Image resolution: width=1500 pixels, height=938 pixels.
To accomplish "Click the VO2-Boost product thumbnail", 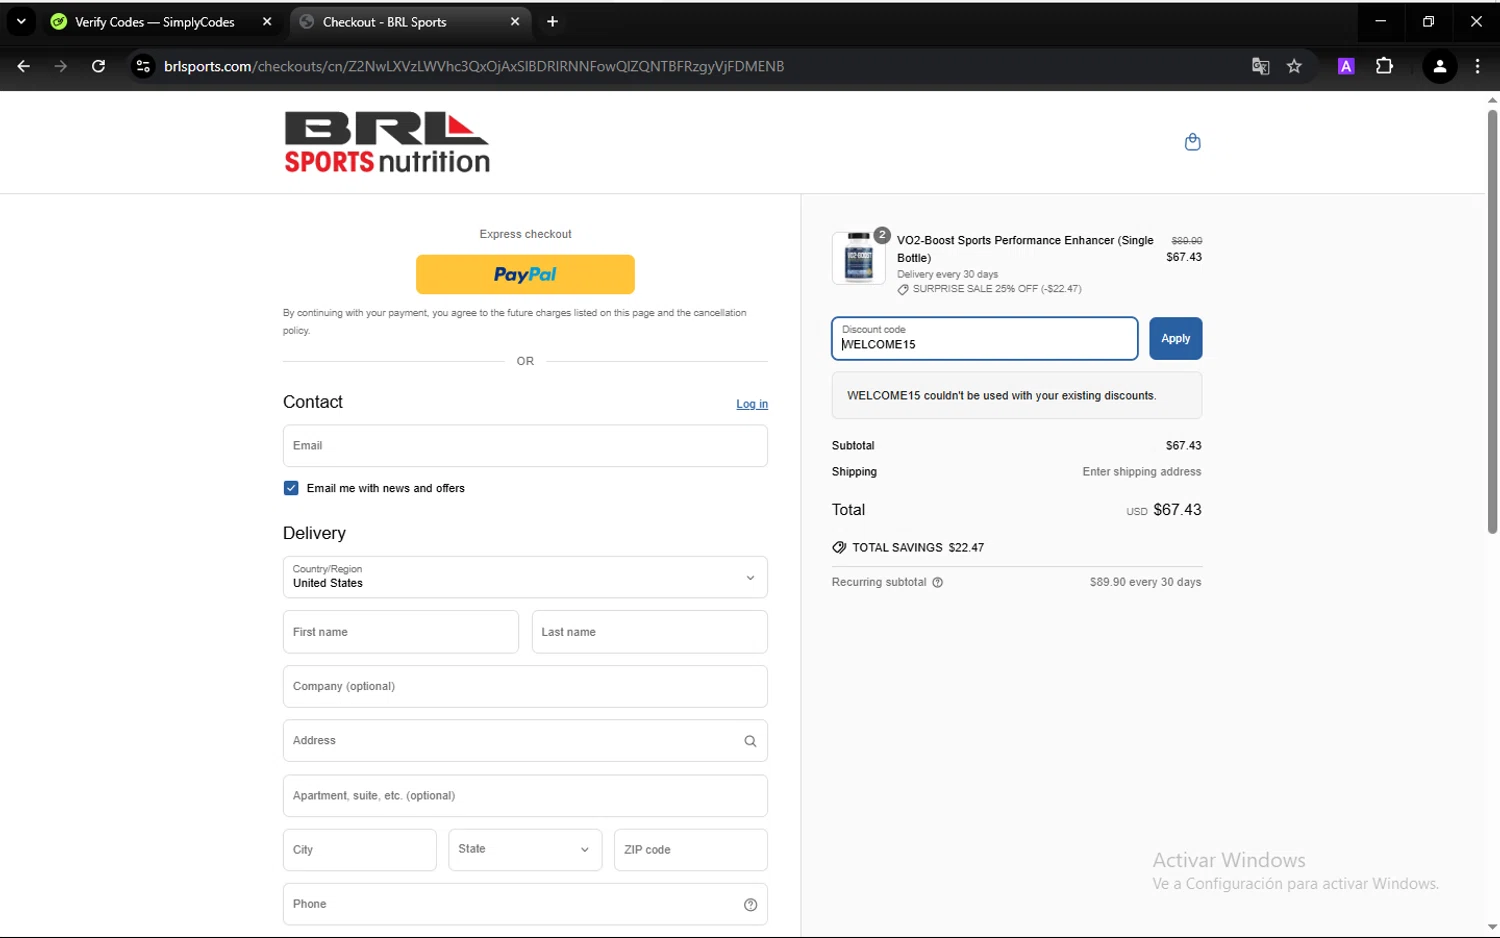I will (x=858, y=258).
